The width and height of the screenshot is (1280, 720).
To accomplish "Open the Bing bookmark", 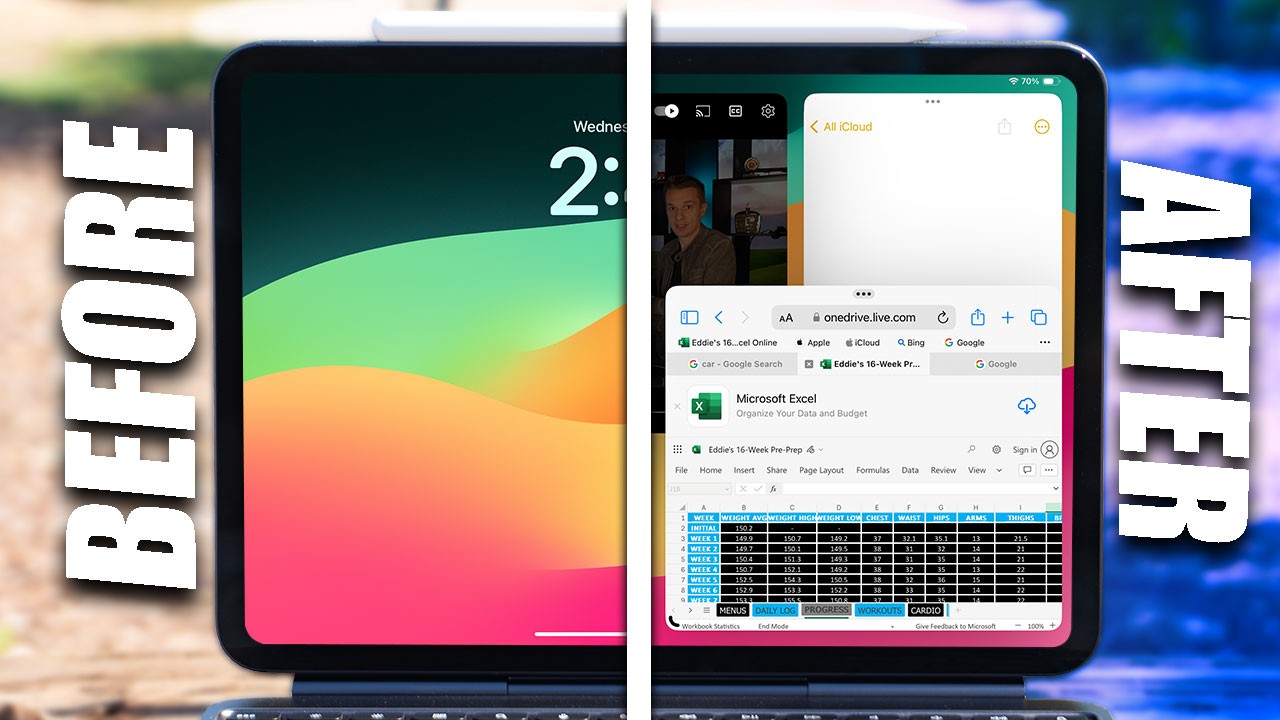I will (x=911, y=342).
